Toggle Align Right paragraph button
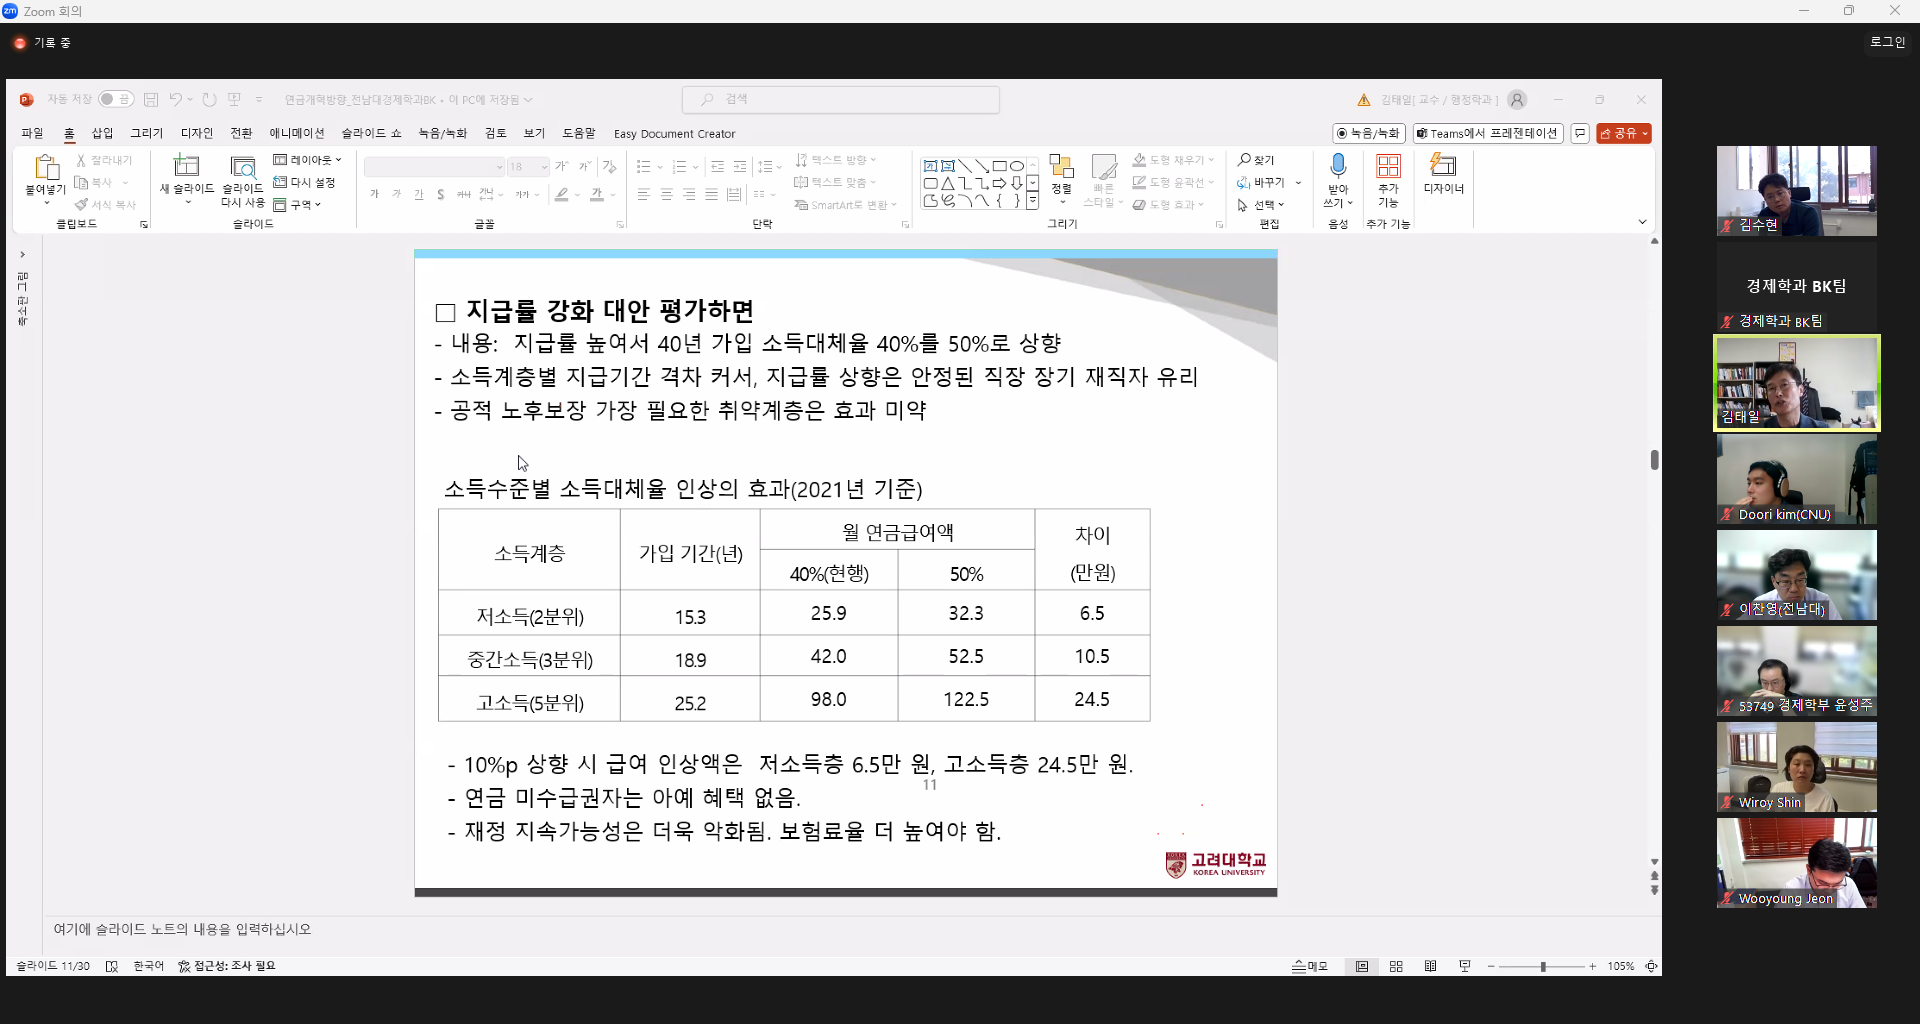Viewport: 1920px width, 1024px height. 689,195
